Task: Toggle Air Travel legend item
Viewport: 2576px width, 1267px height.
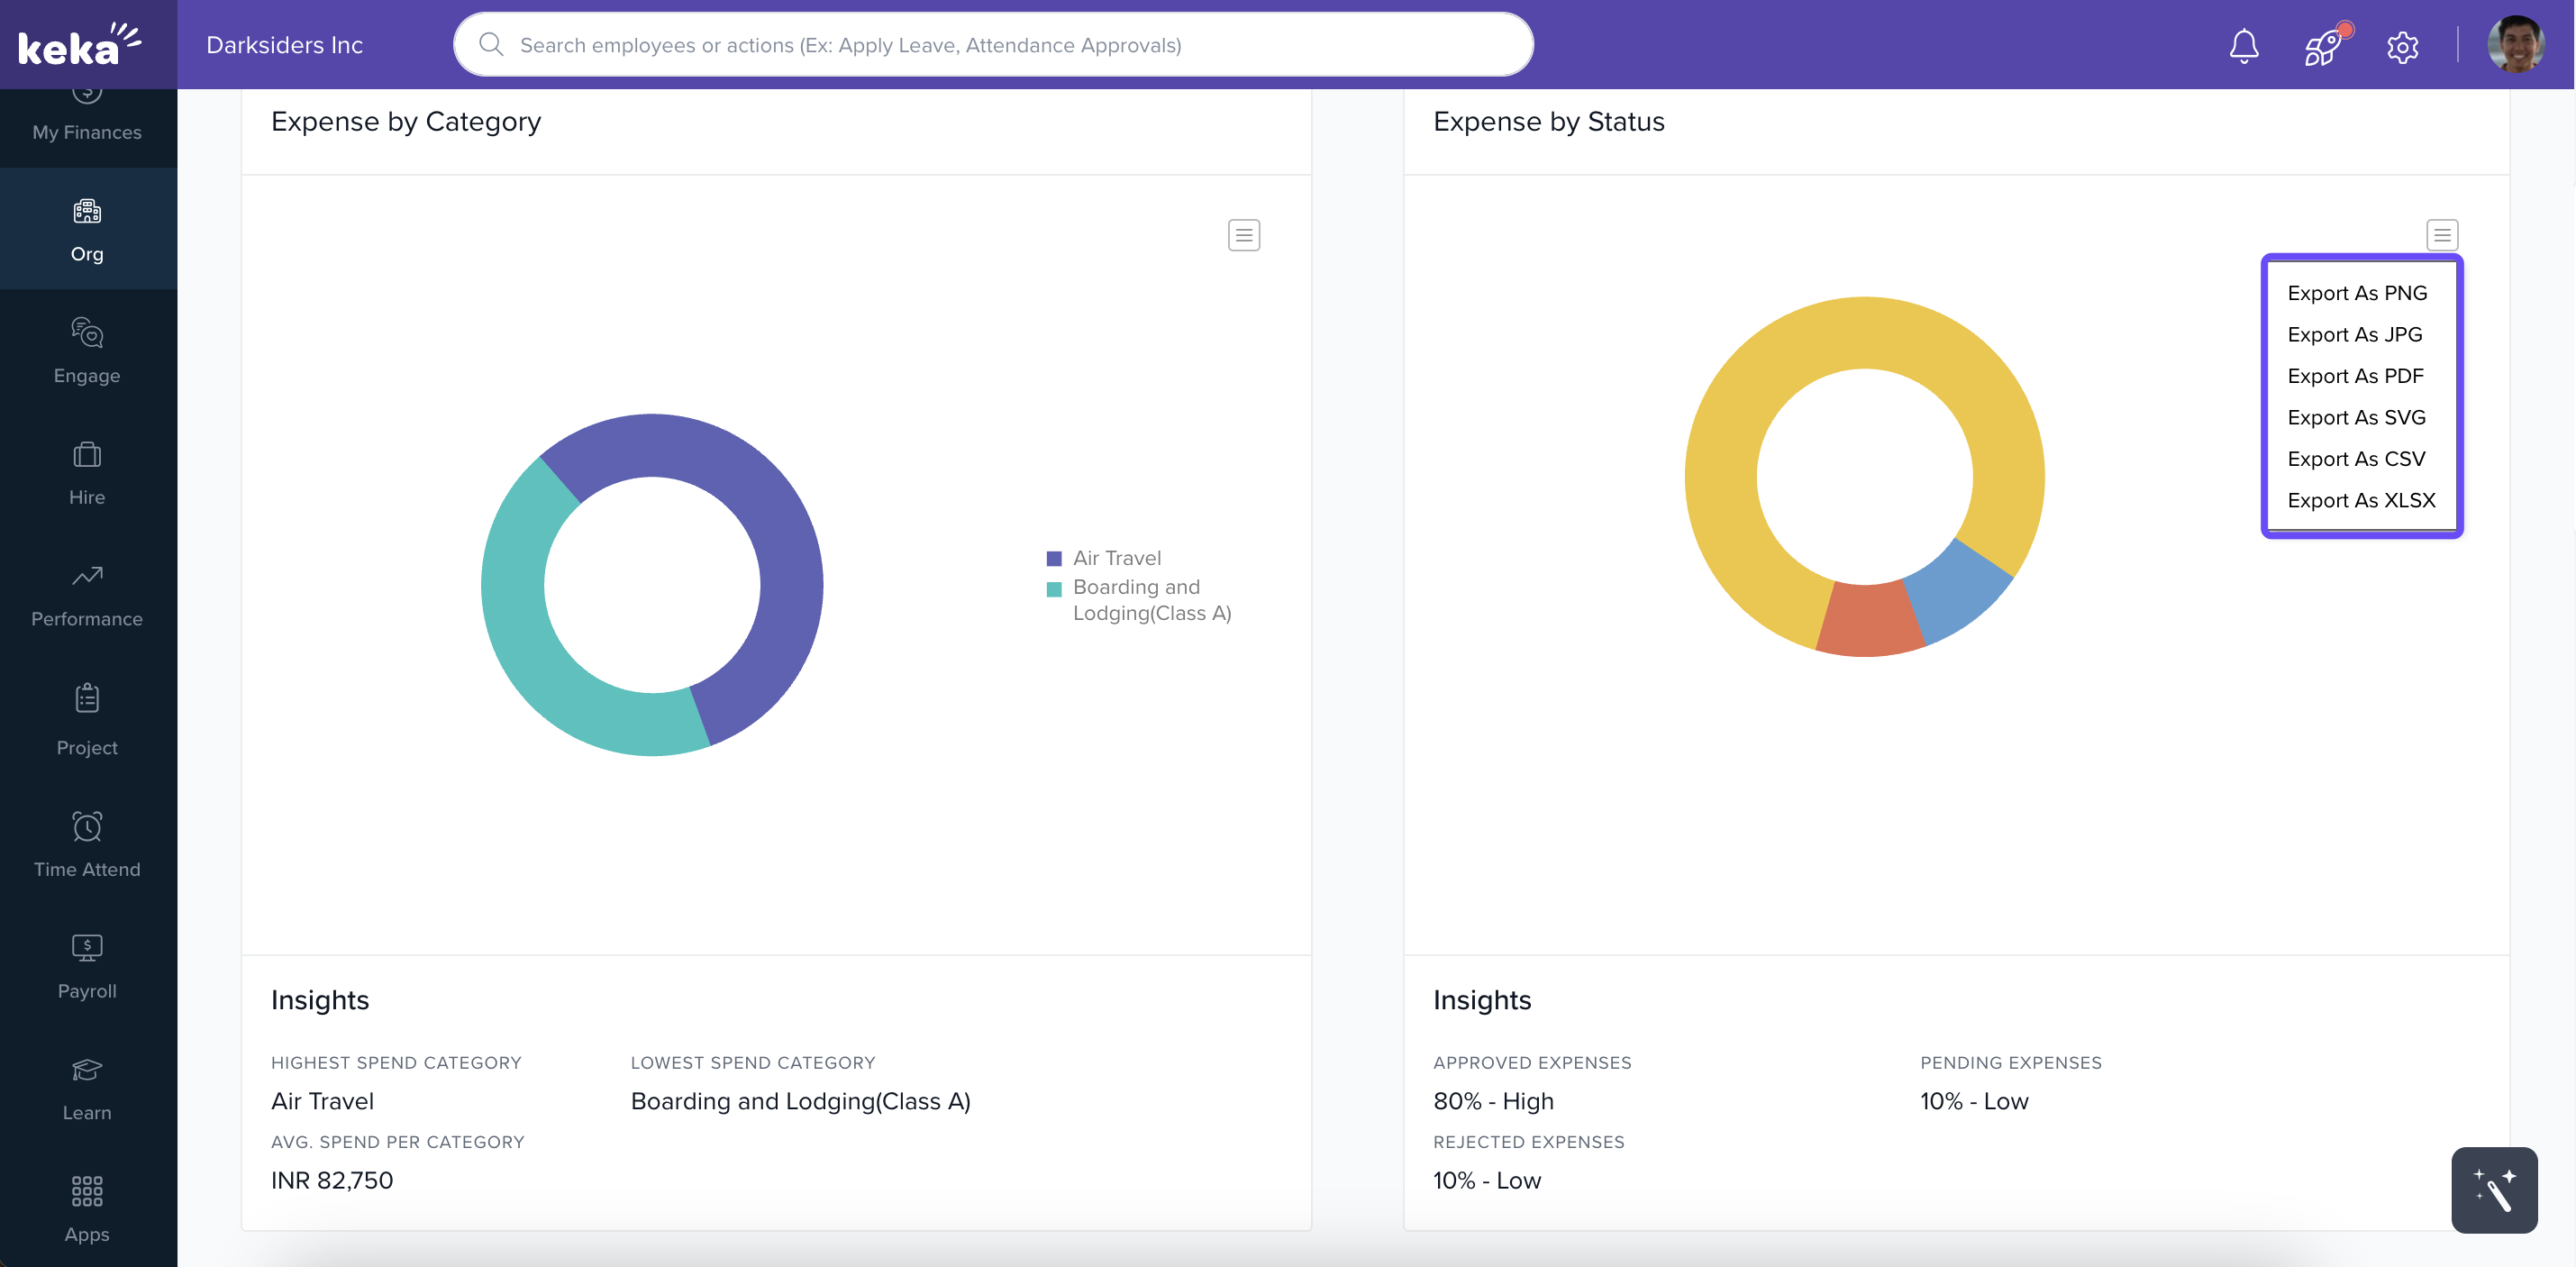Action: [x=1115, y=558]
